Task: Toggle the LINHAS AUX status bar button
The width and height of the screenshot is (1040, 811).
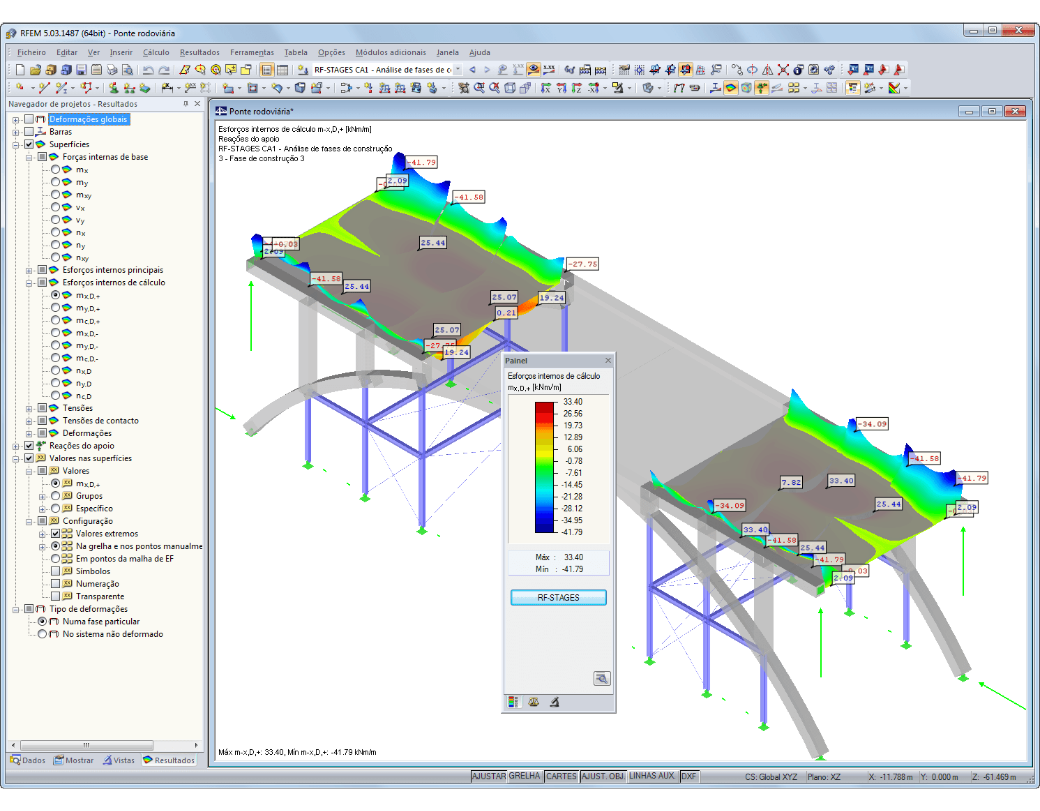Action: 651,776
